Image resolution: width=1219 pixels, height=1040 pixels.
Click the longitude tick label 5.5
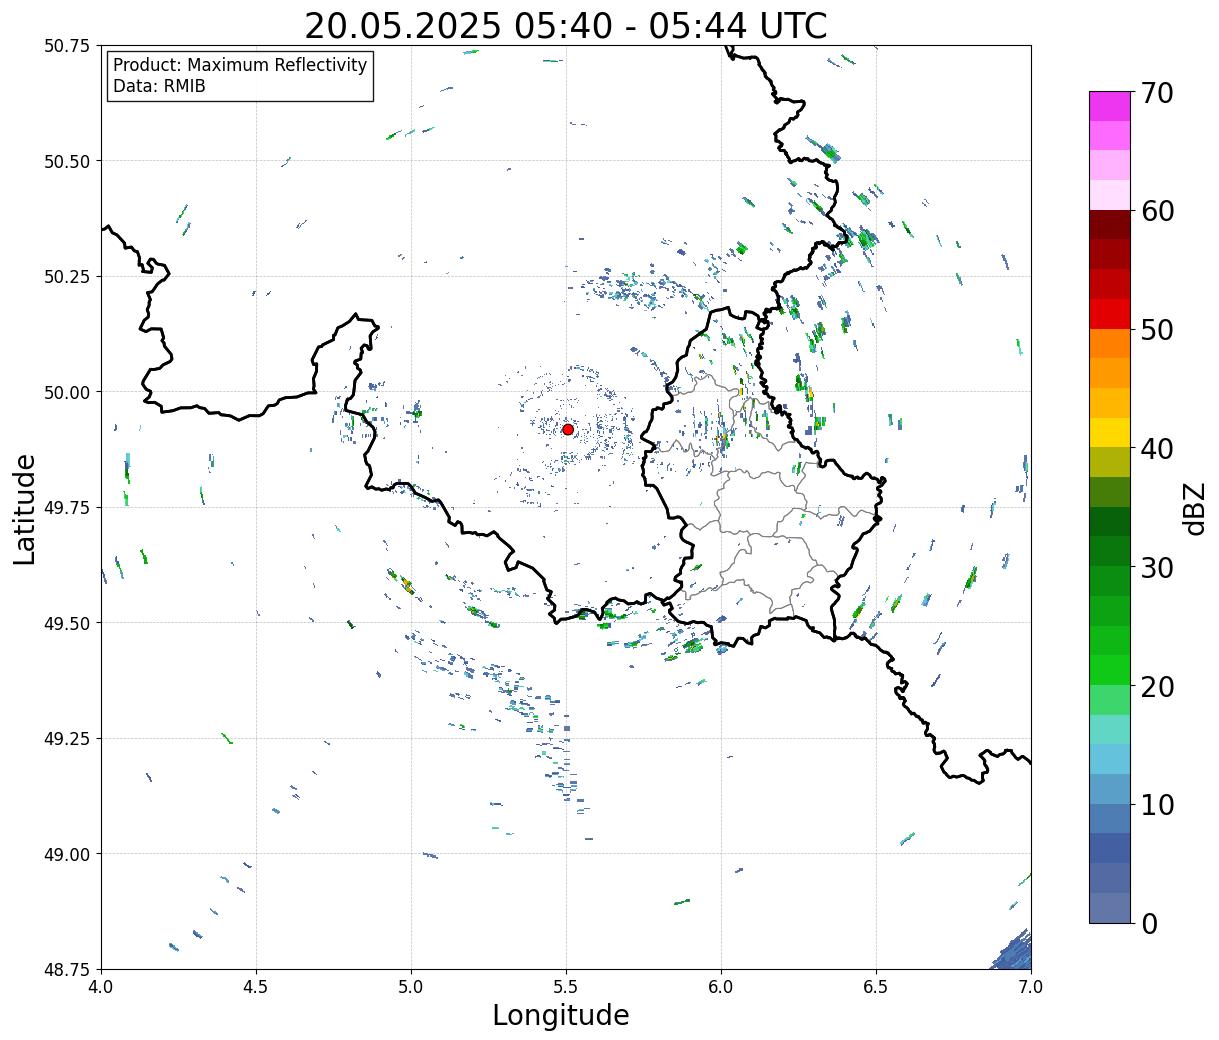[566, 987]
